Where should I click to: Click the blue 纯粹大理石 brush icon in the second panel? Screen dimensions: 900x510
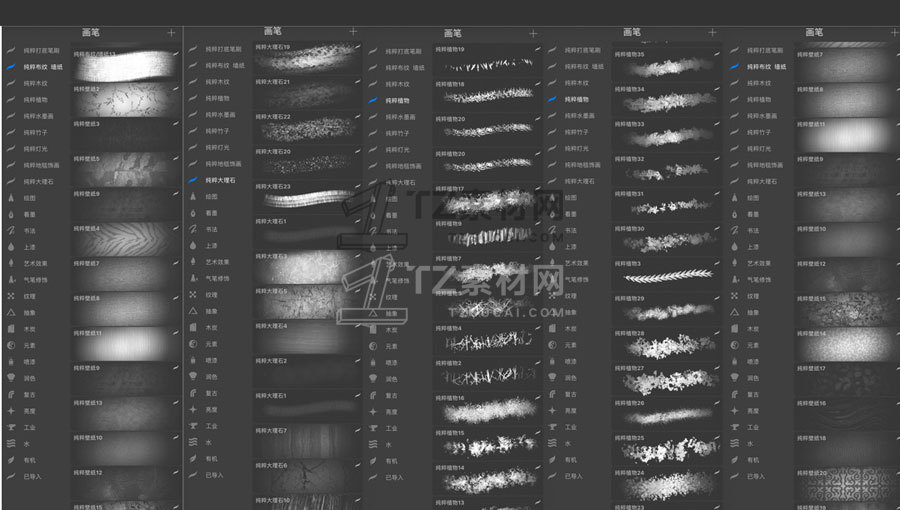193,180
